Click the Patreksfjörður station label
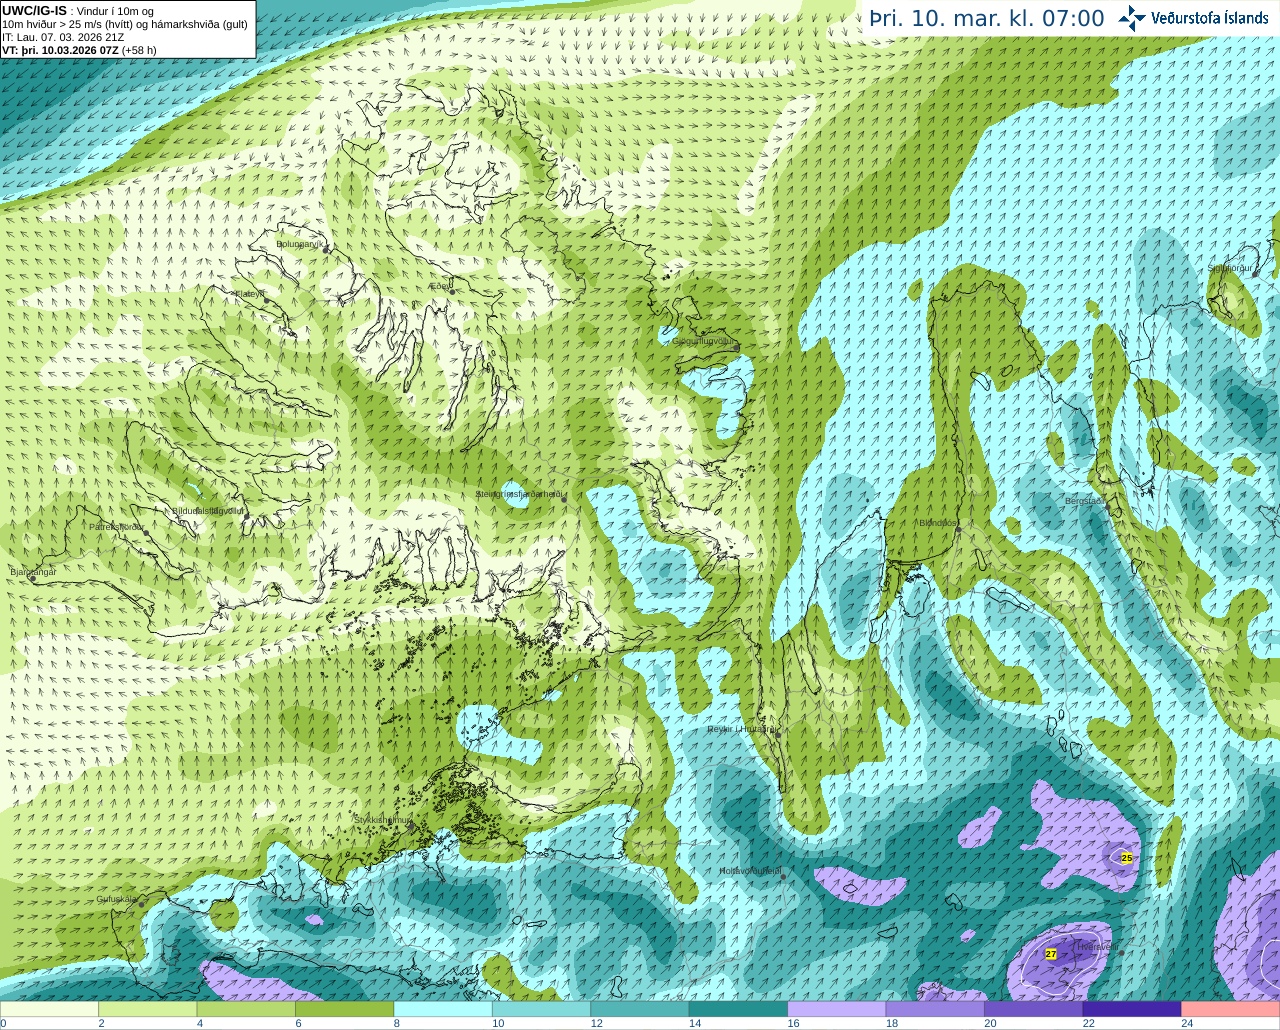The image size is (1280, 1030). [117, 526]
